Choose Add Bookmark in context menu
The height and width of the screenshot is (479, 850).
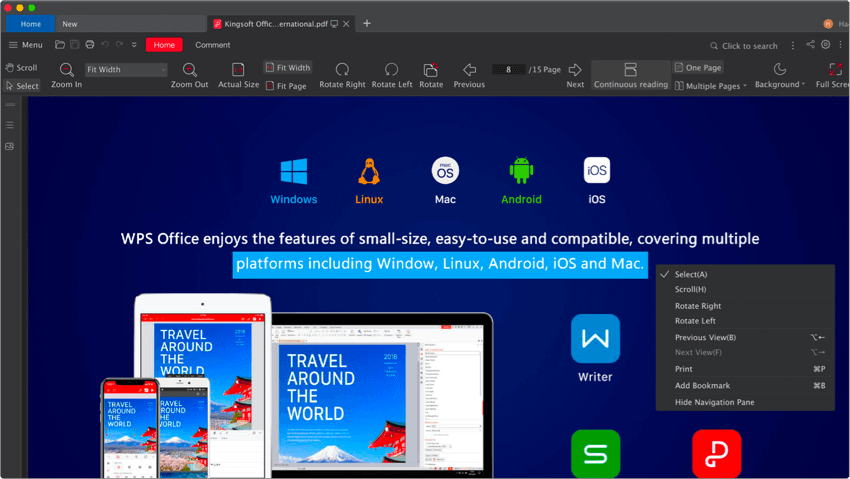[745, 385]
